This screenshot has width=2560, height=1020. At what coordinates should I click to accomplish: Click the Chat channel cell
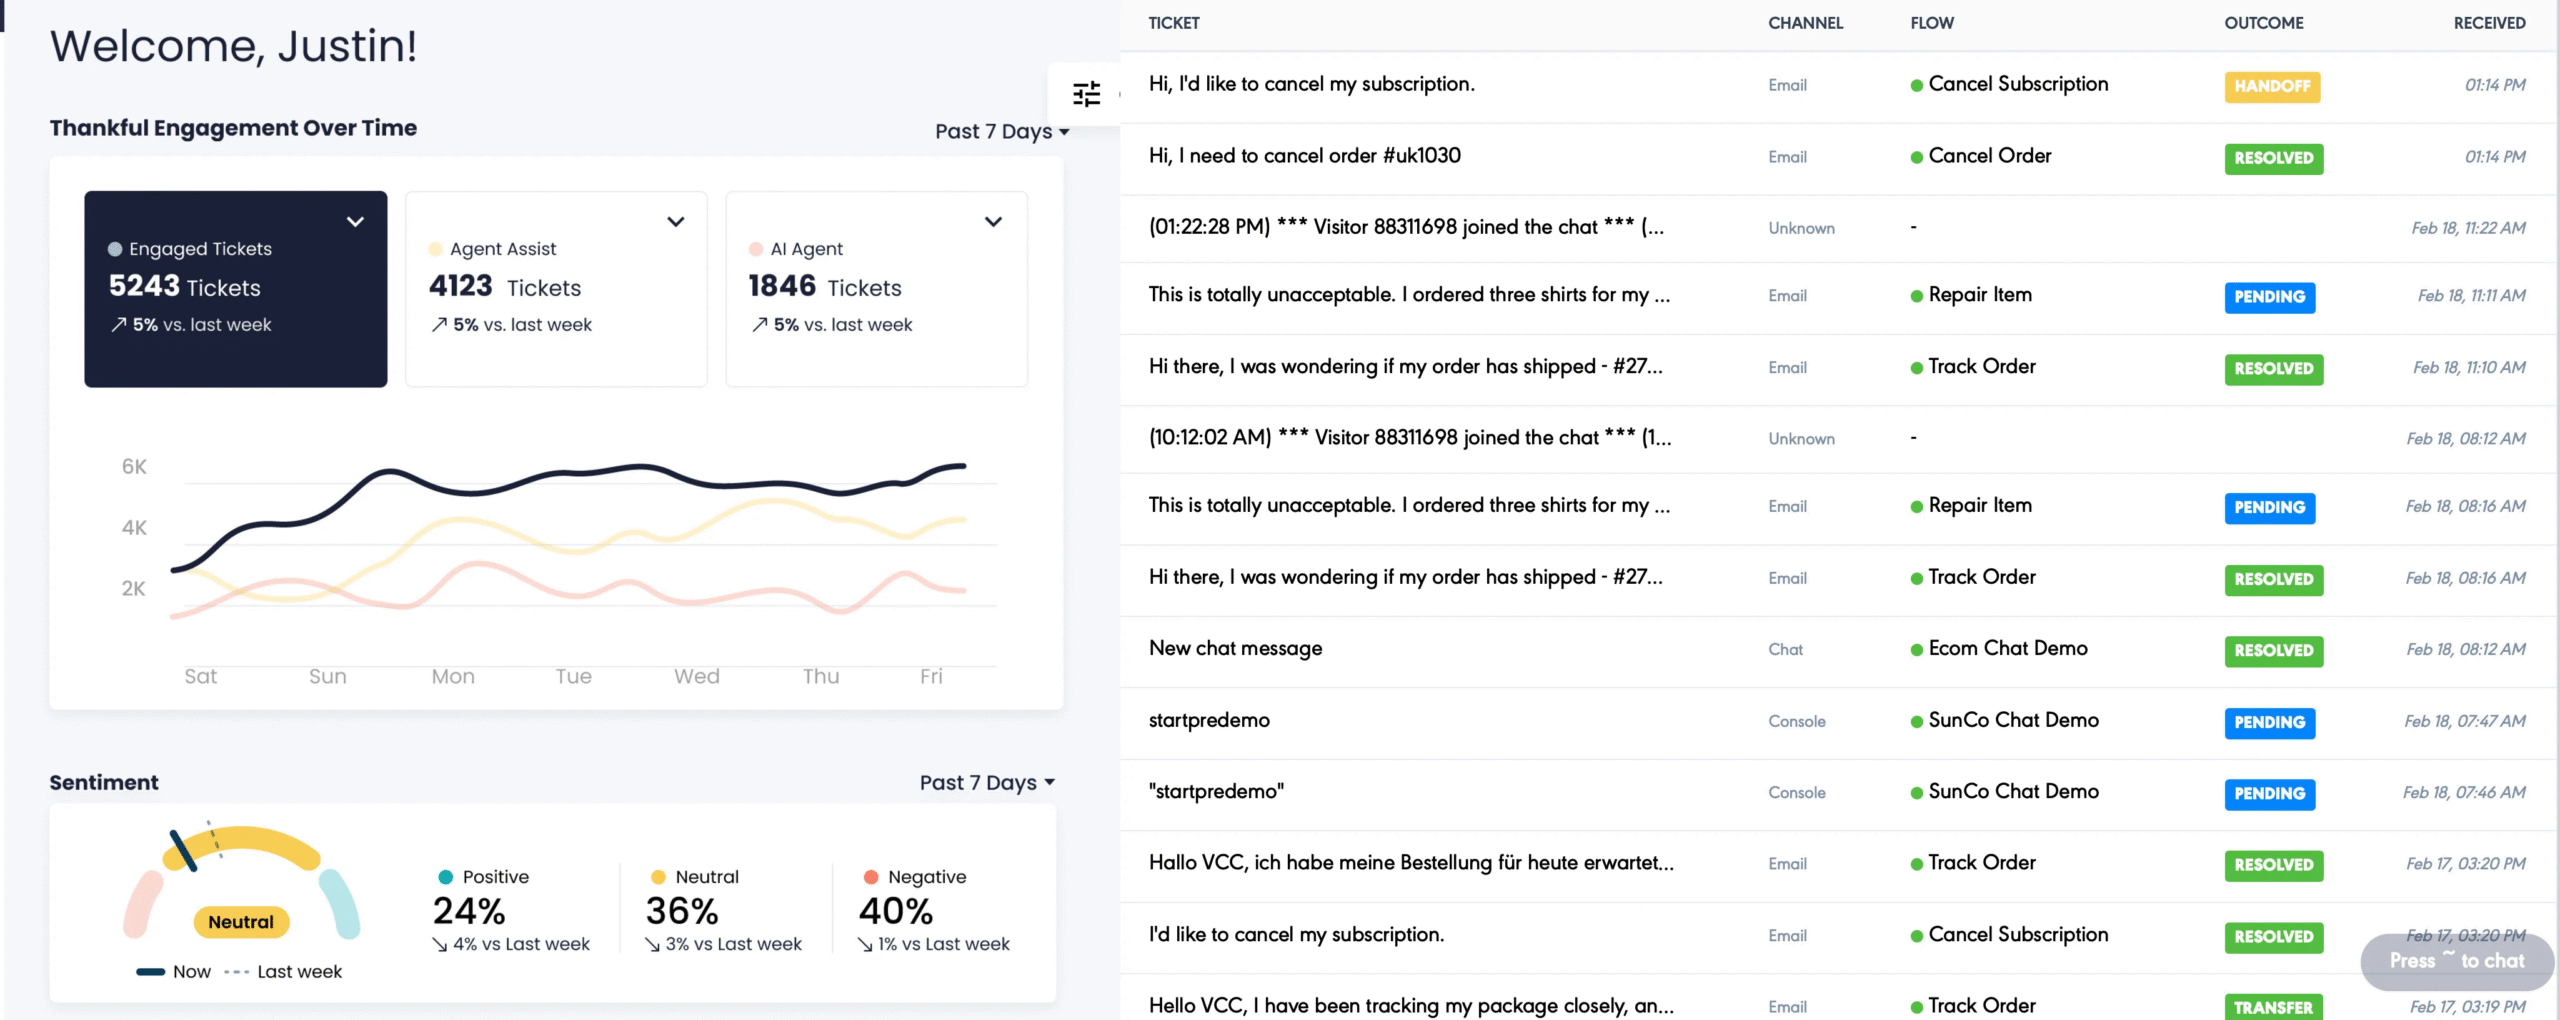coord(1785,650)
